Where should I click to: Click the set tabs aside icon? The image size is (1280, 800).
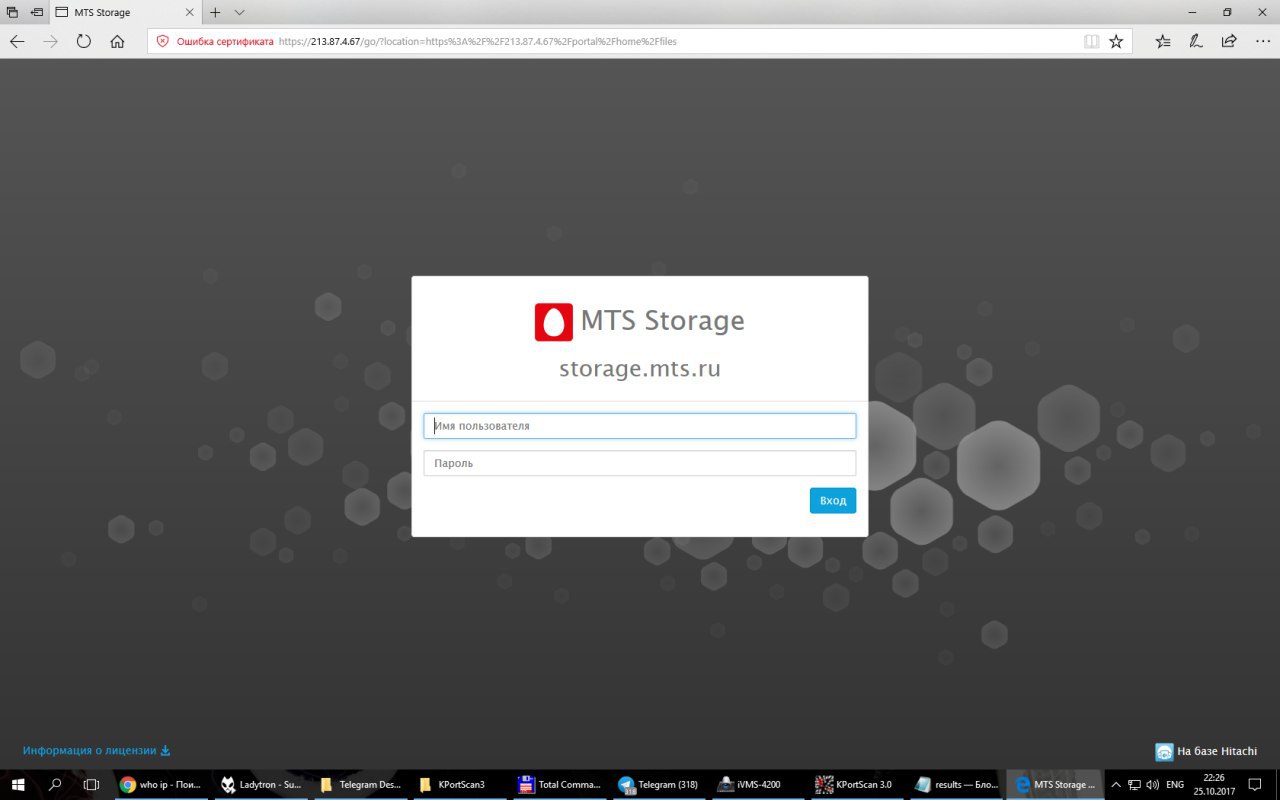pos(36,12)
